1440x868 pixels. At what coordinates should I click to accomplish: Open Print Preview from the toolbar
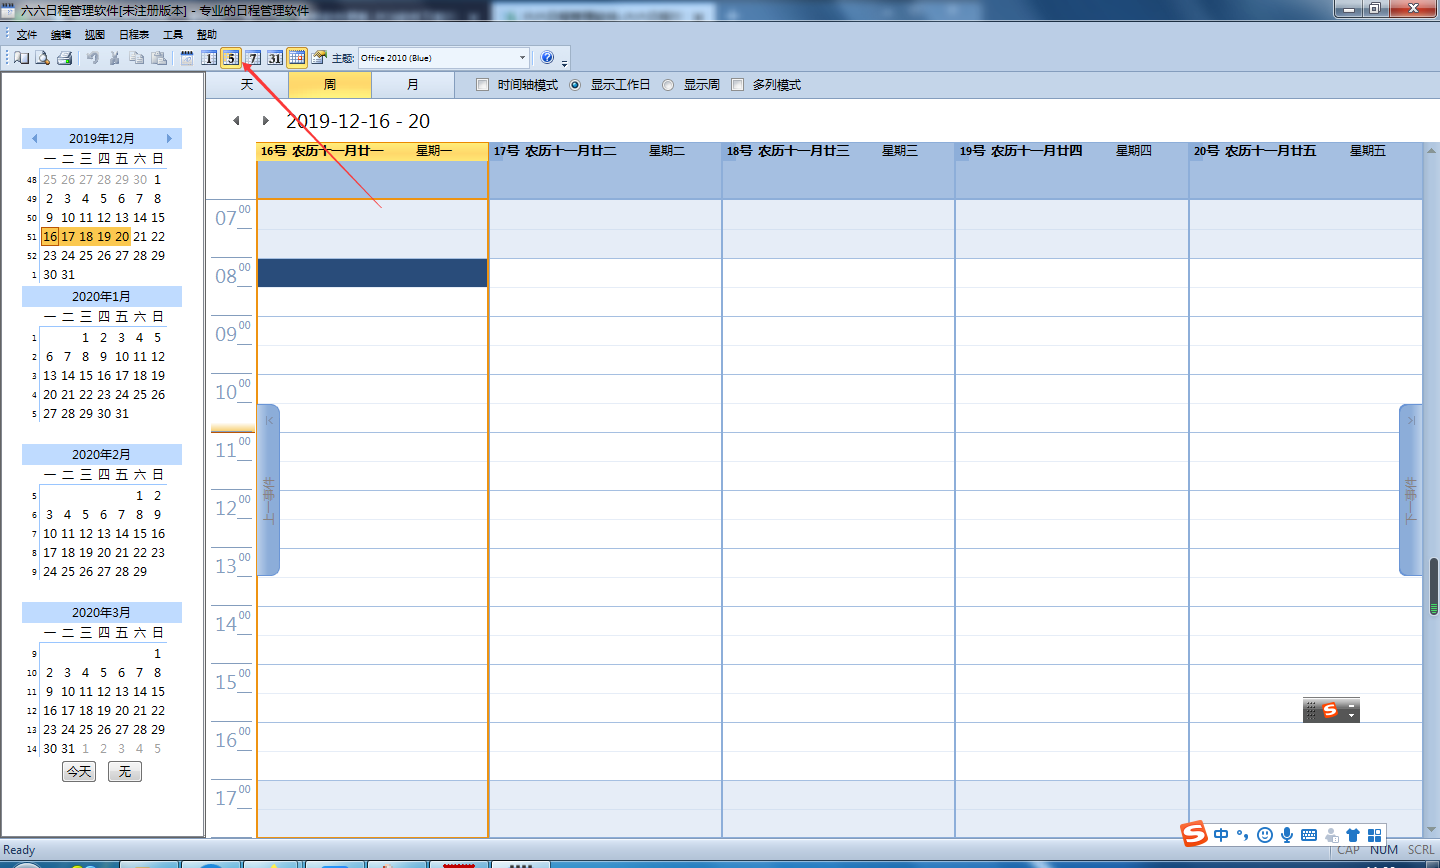pyautogui.click(x=42, y=58)
